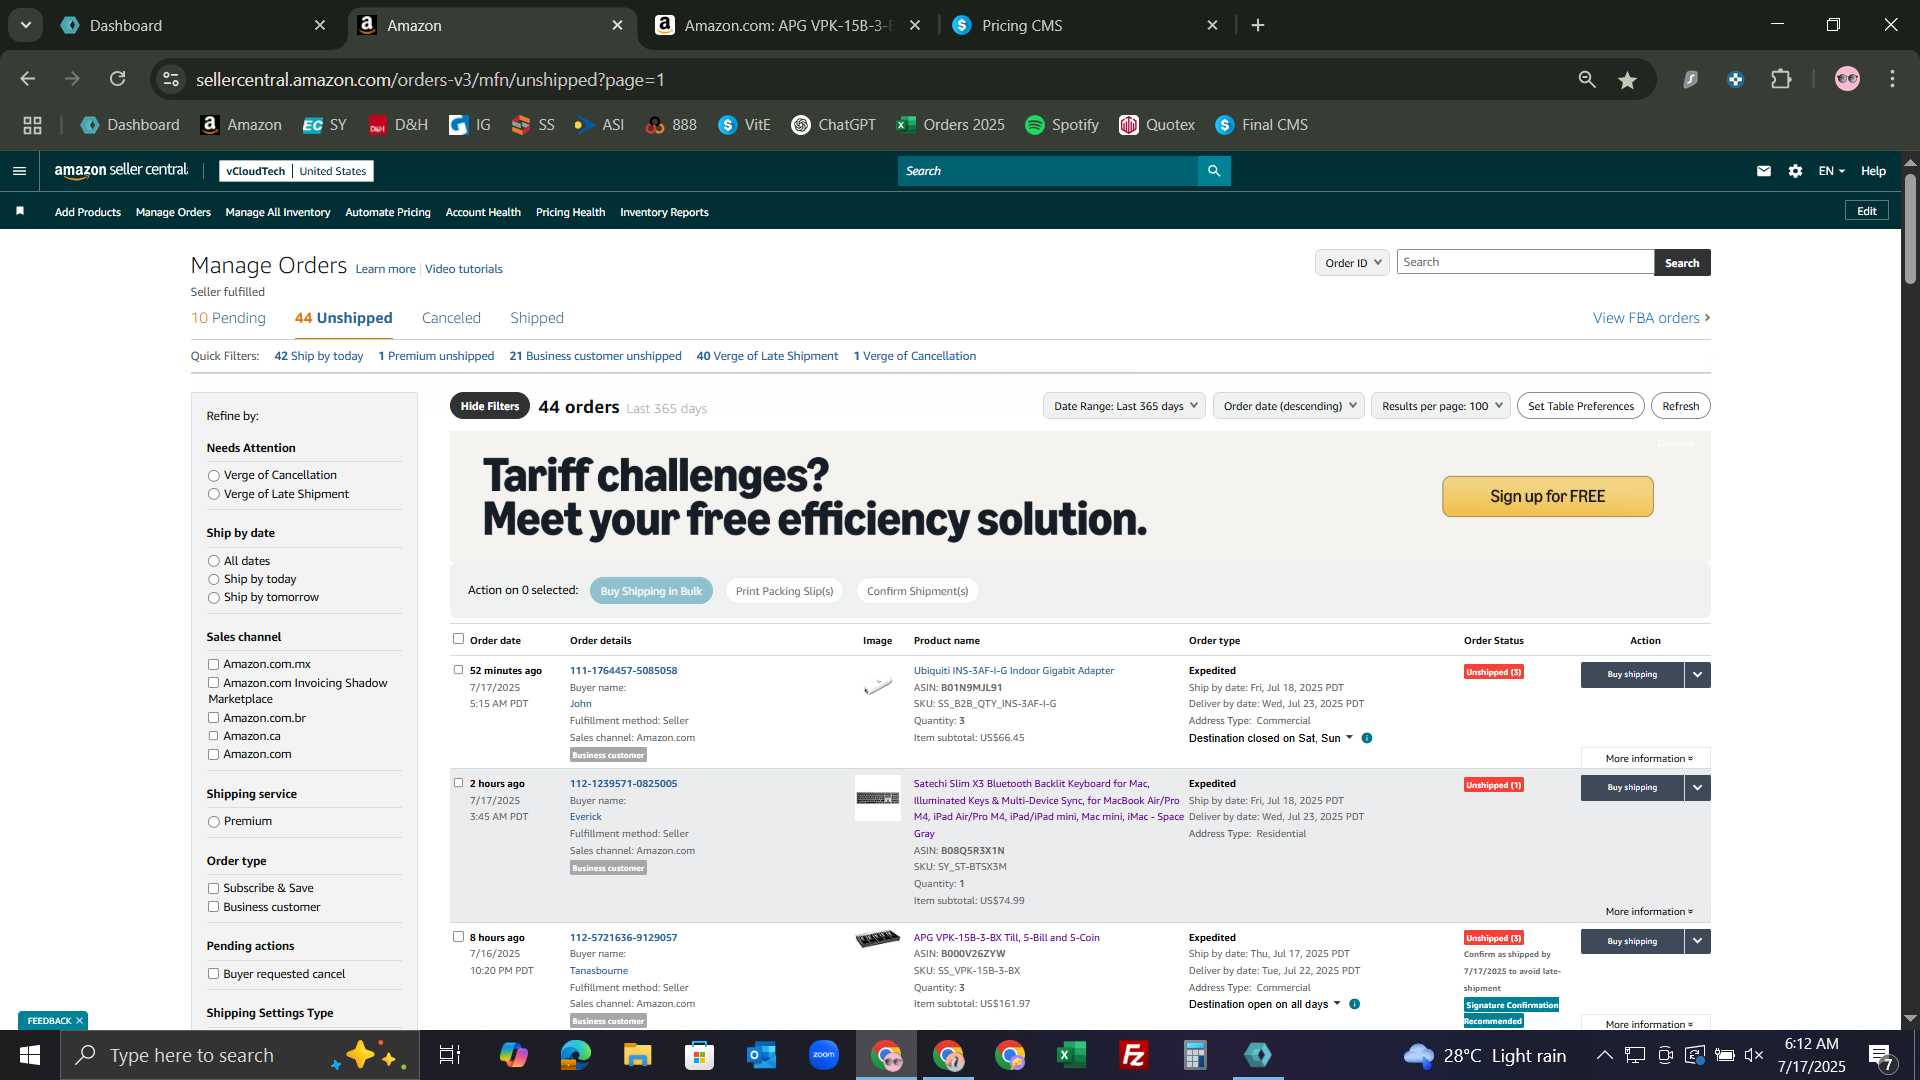Tick the select-all orders checkbox in header

458,639
